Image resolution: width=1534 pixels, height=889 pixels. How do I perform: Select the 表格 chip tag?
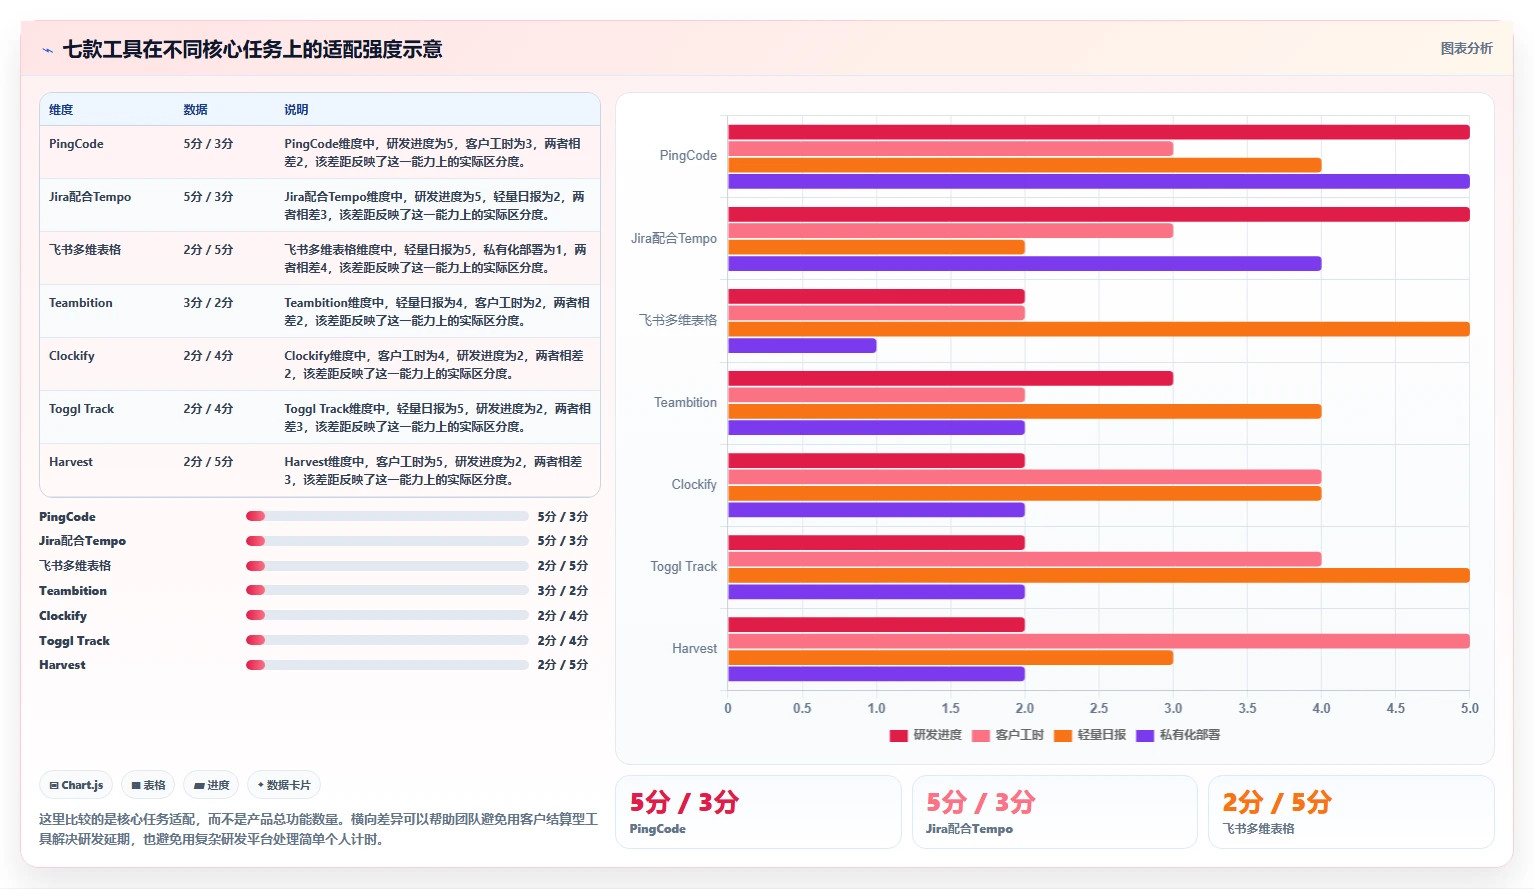pyautogui.click(x=148, y=785)
